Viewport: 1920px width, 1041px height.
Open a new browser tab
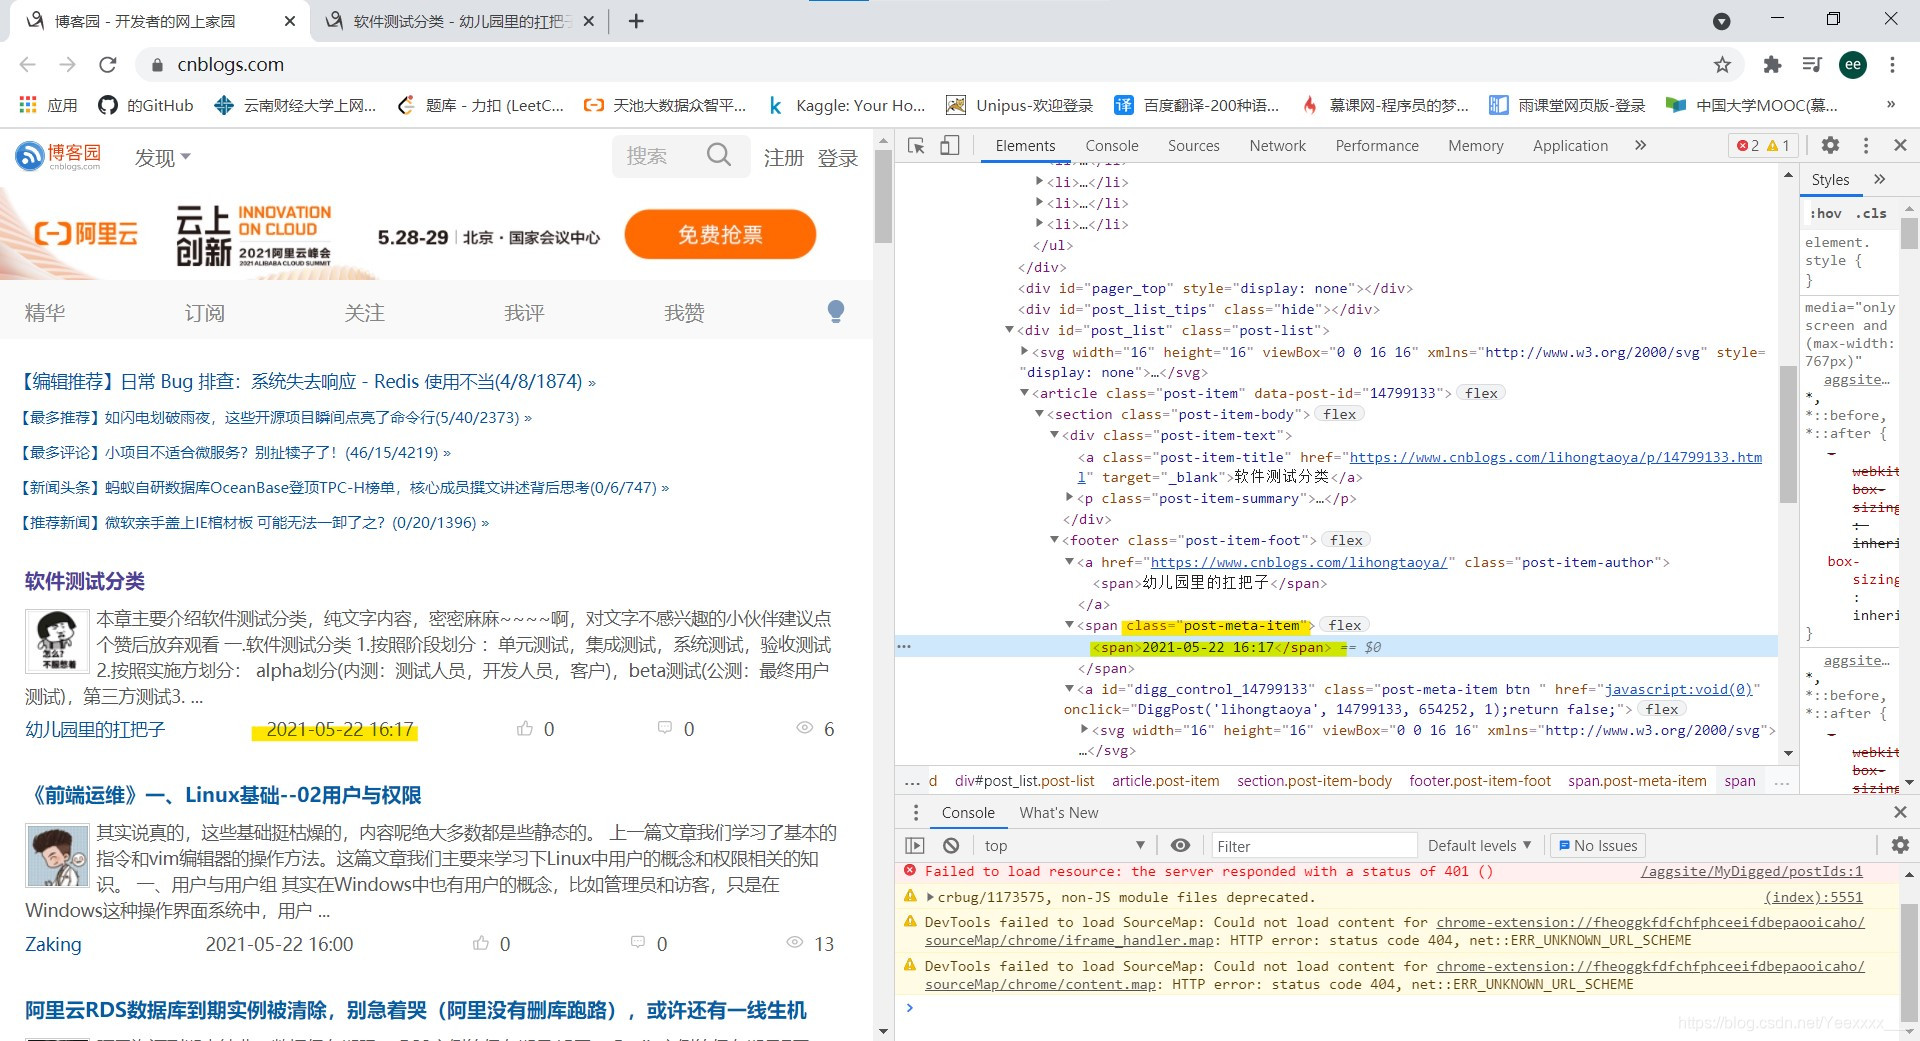[636, 21]
